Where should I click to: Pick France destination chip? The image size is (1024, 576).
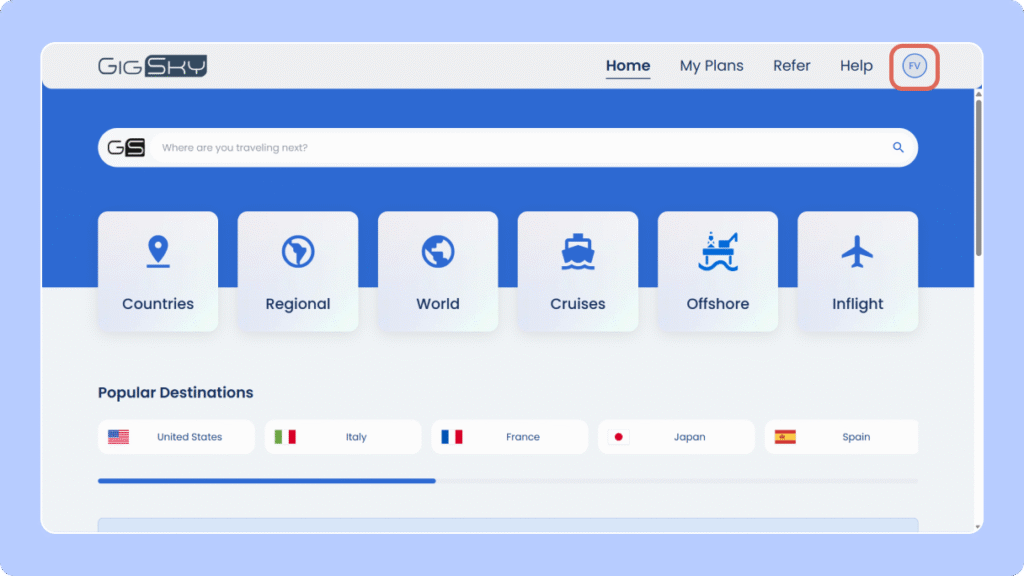[x=510, y=437]
